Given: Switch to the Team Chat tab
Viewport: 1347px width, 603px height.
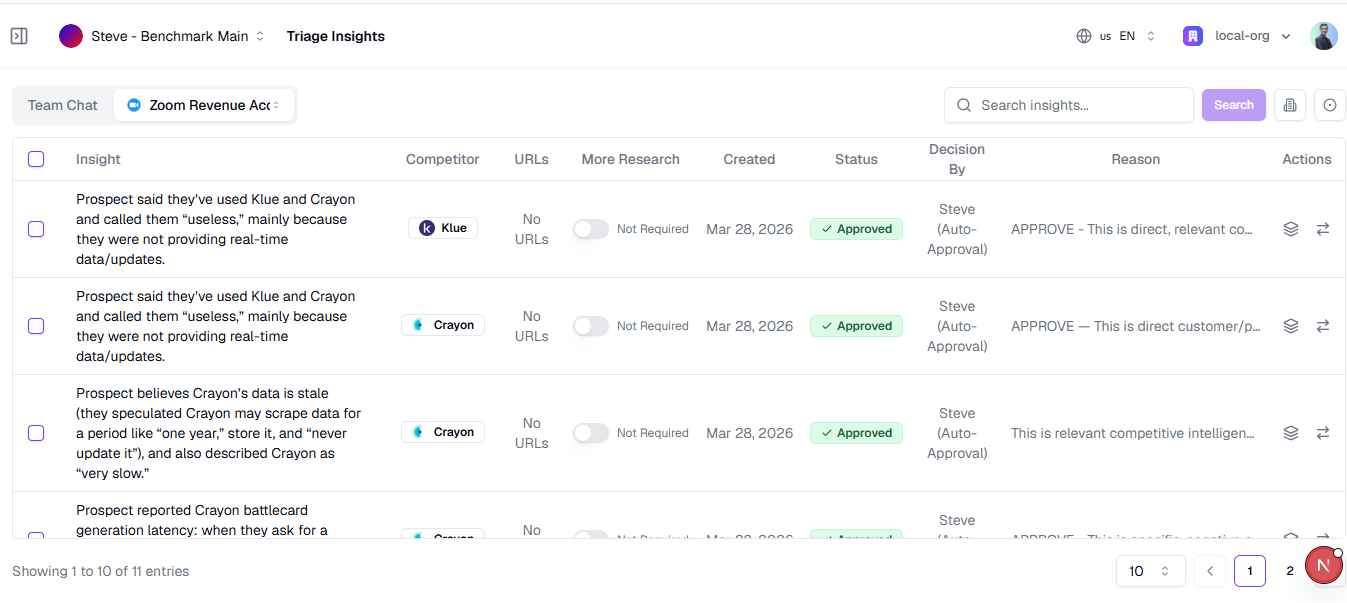Looking at the screenshot, I should (x=63, y=105).
